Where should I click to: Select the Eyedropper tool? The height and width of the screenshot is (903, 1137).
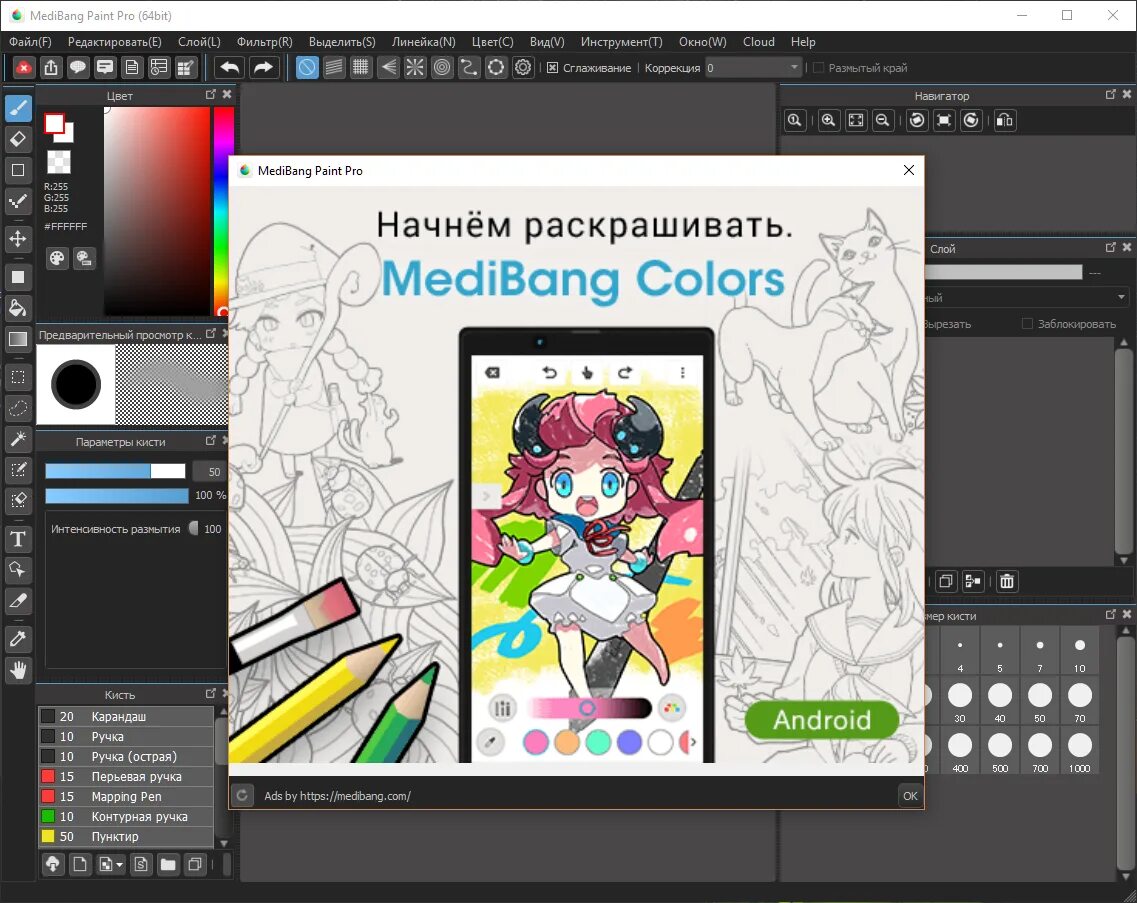(18, 638)
